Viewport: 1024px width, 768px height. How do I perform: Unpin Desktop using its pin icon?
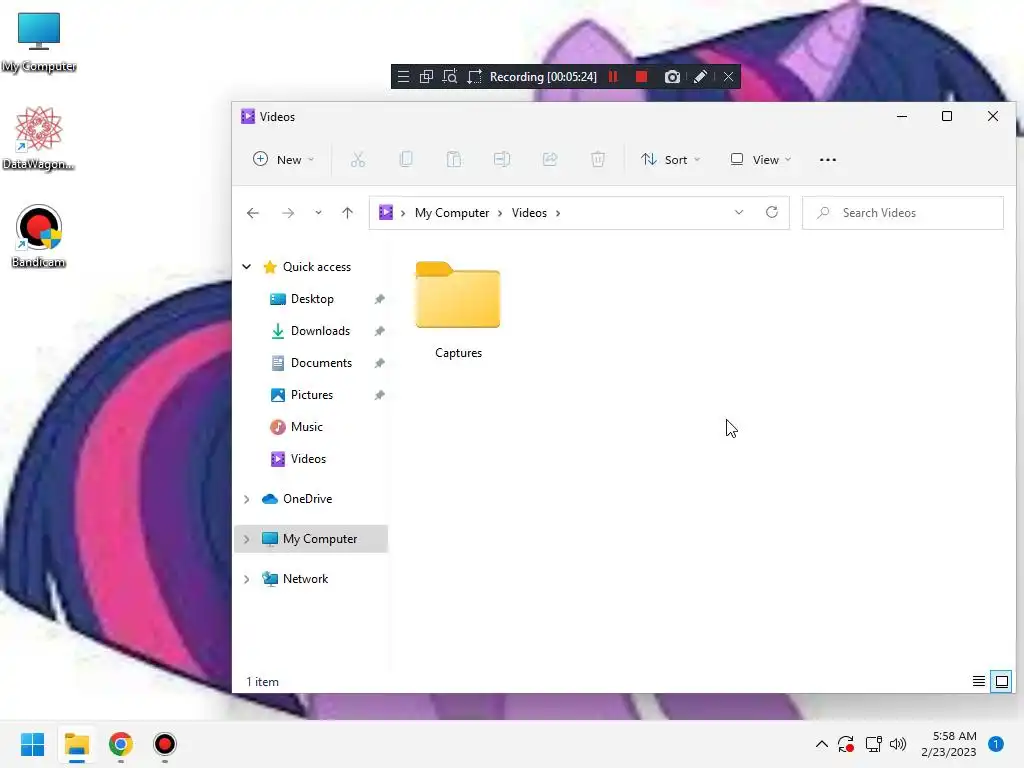click(379, 299)
